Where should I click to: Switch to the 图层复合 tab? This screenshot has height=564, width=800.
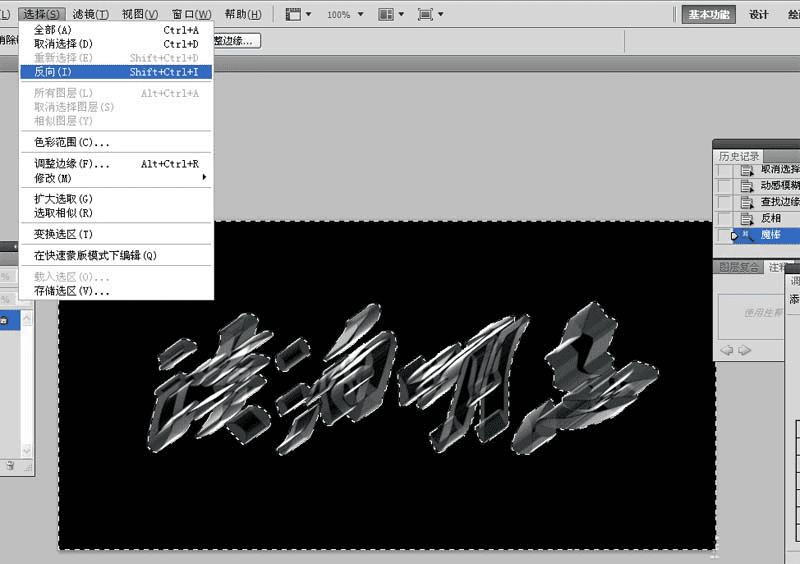(738, 267)
